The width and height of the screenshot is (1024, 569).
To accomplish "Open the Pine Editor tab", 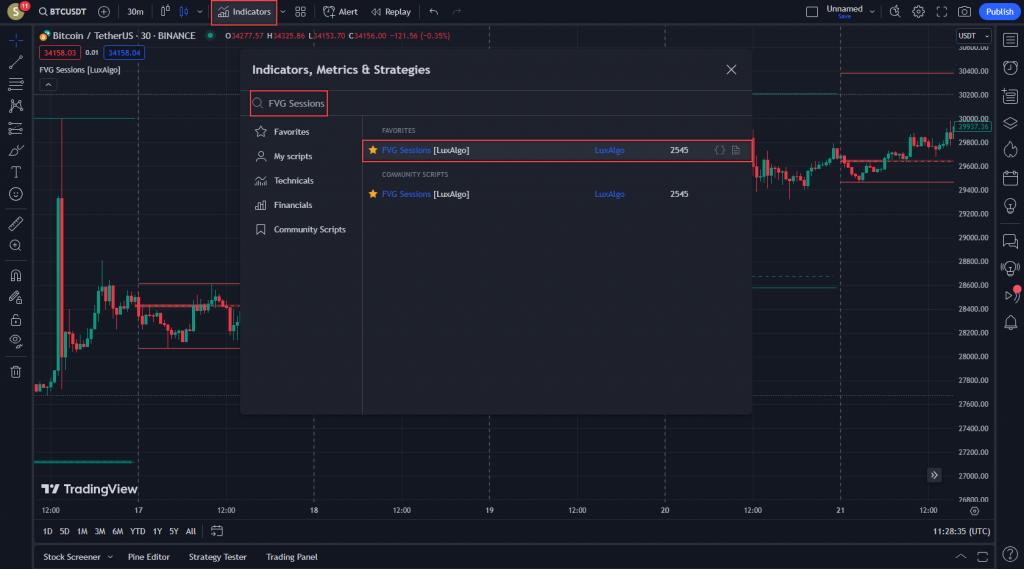I will 149,557.
